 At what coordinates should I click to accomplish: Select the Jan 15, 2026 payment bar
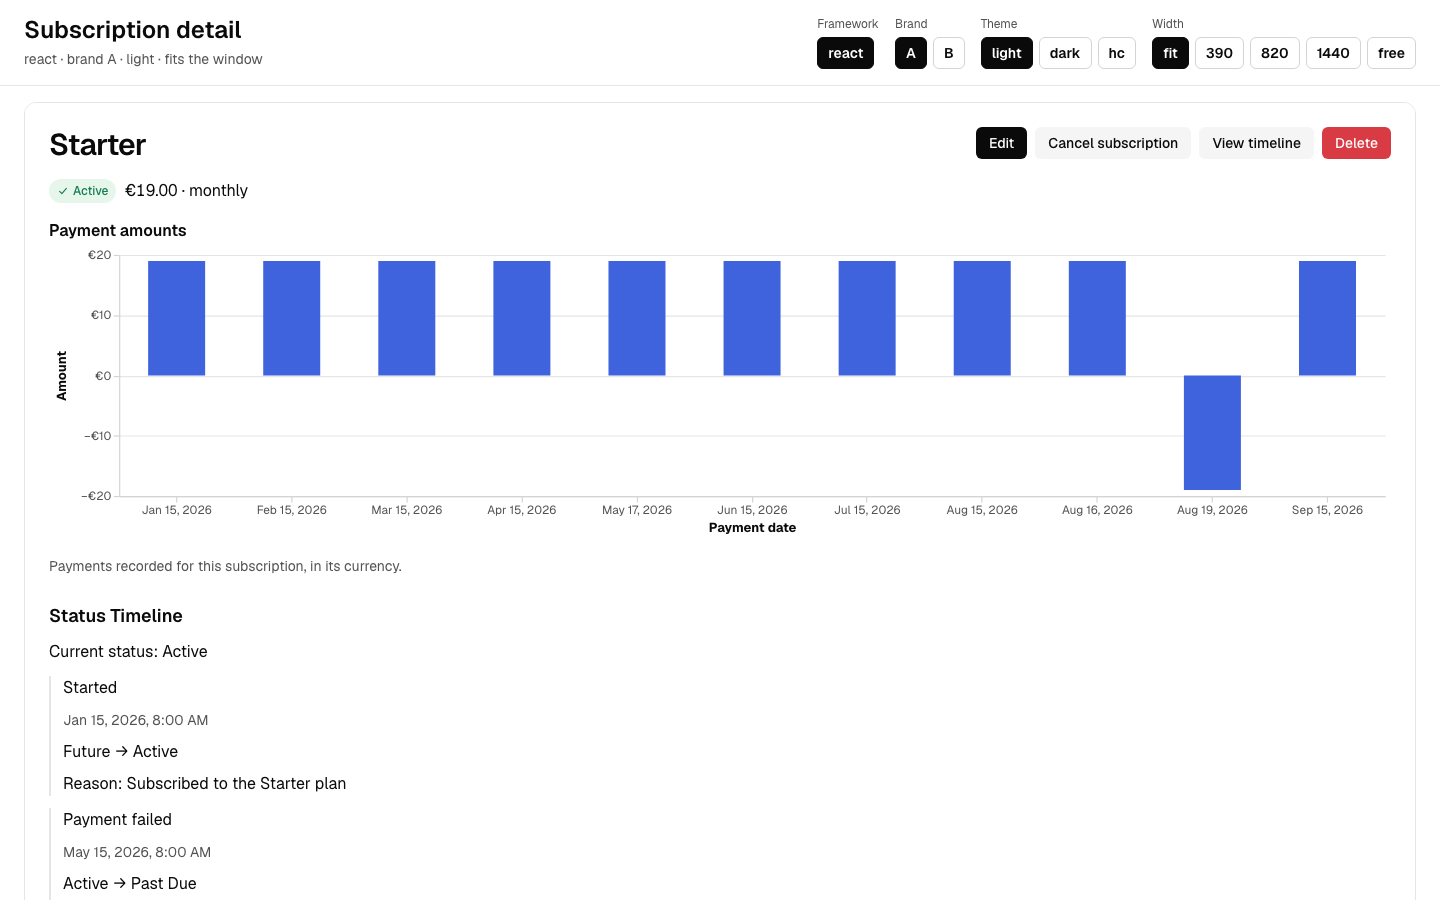tap(177, 318)
